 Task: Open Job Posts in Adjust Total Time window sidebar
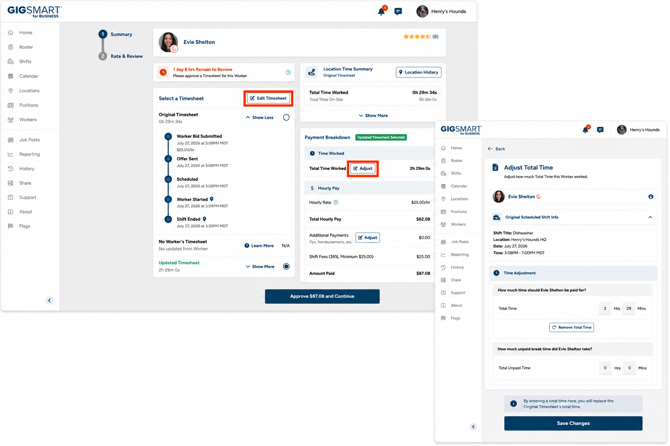click(x=455, y=242)
